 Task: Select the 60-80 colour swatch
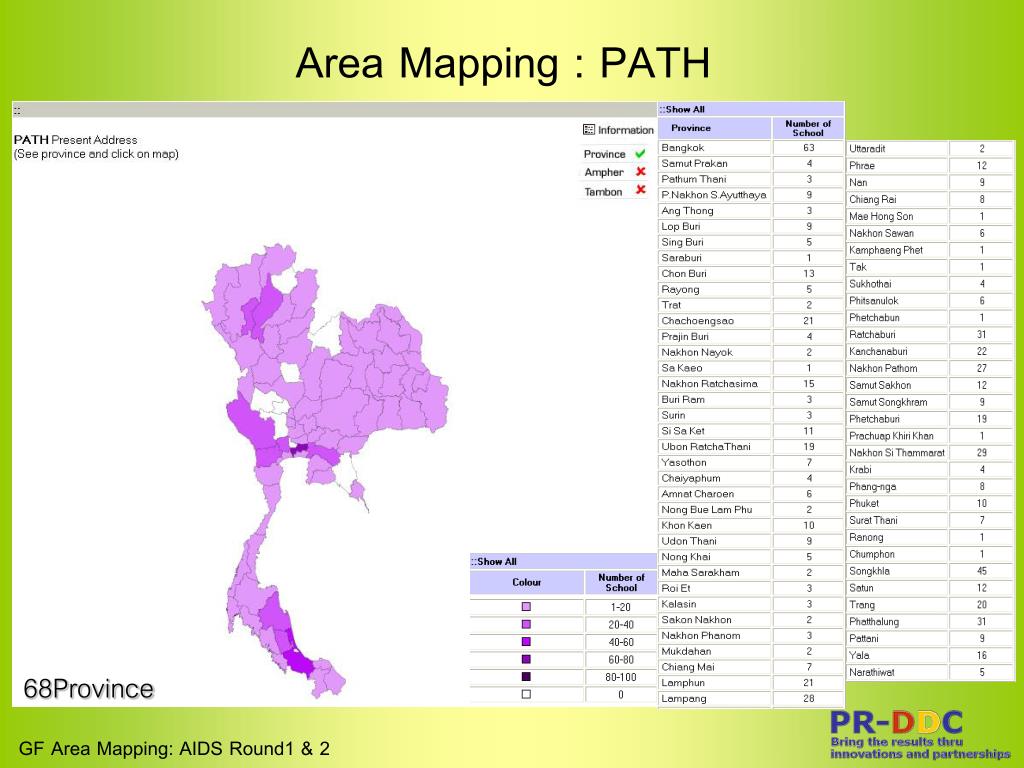(526, 660)
